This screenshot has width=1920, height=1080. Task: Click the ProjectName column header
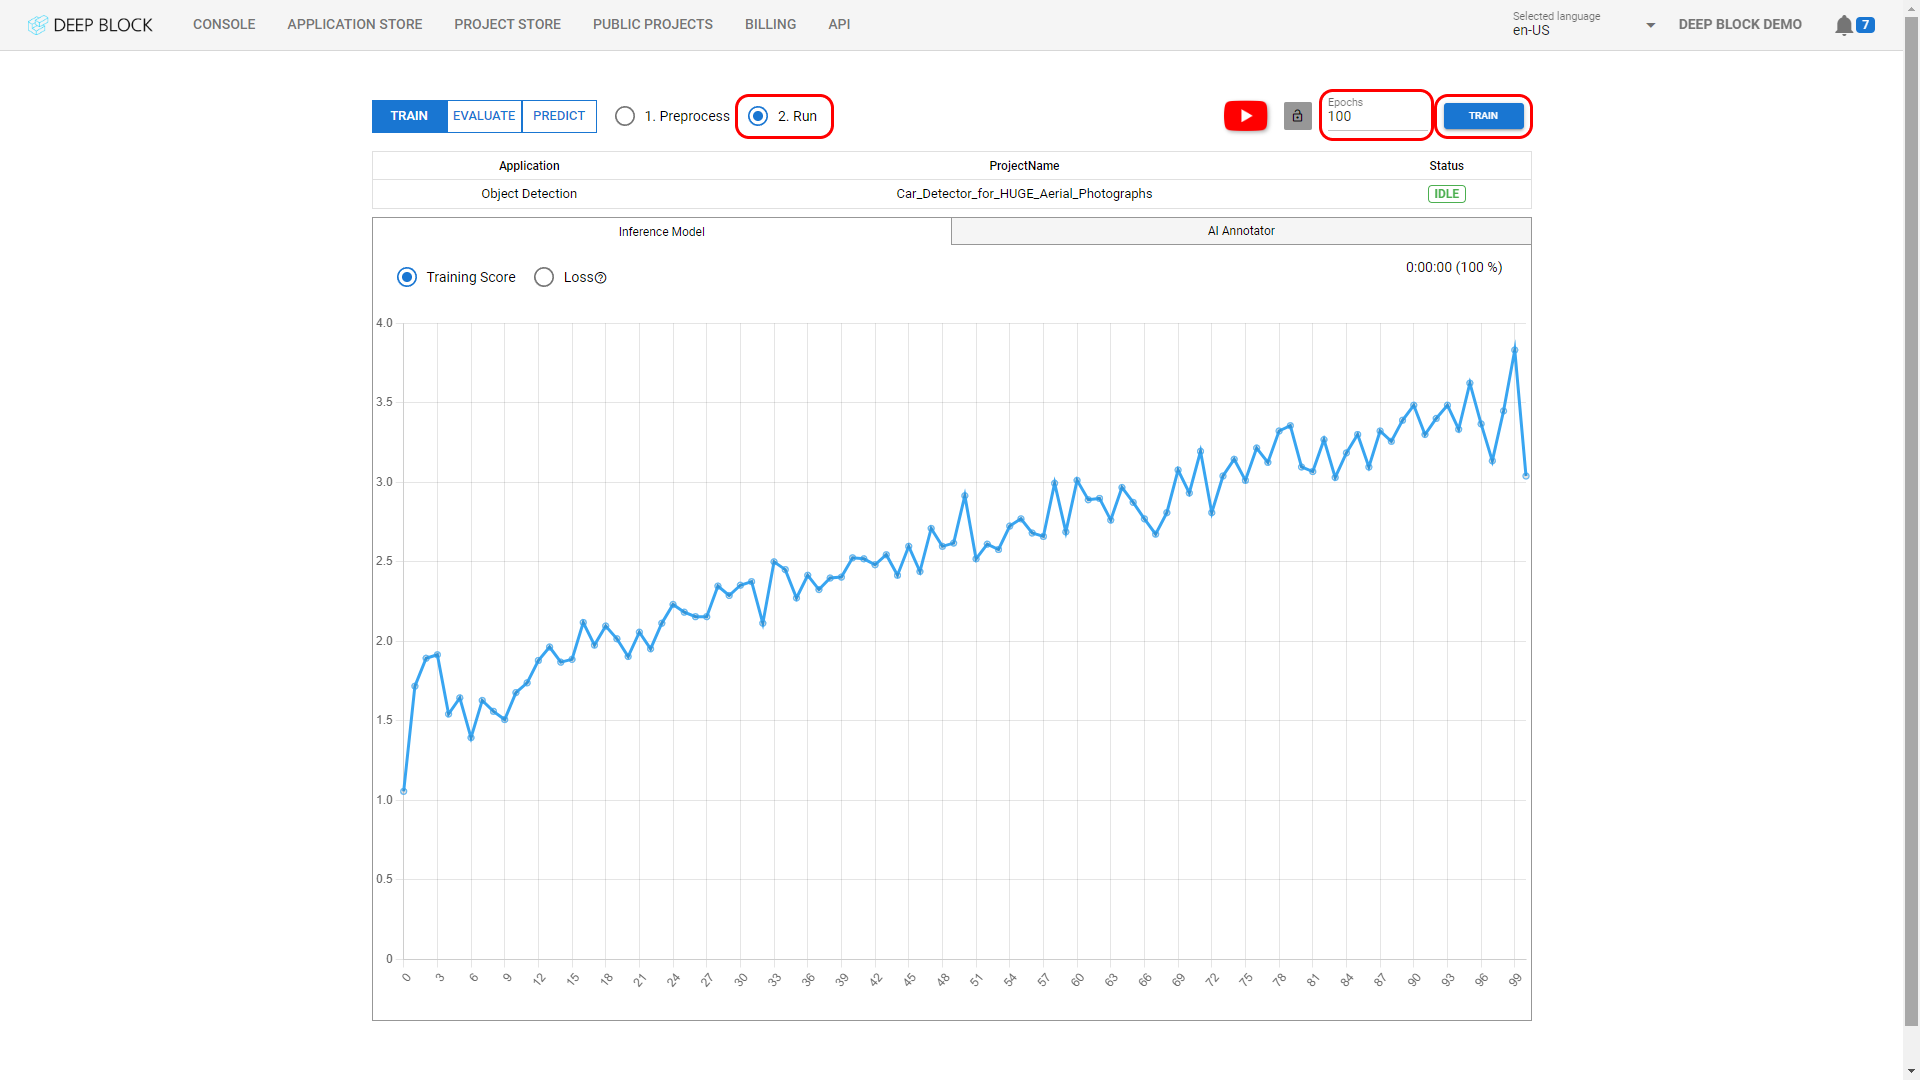tap(1024, 166)
